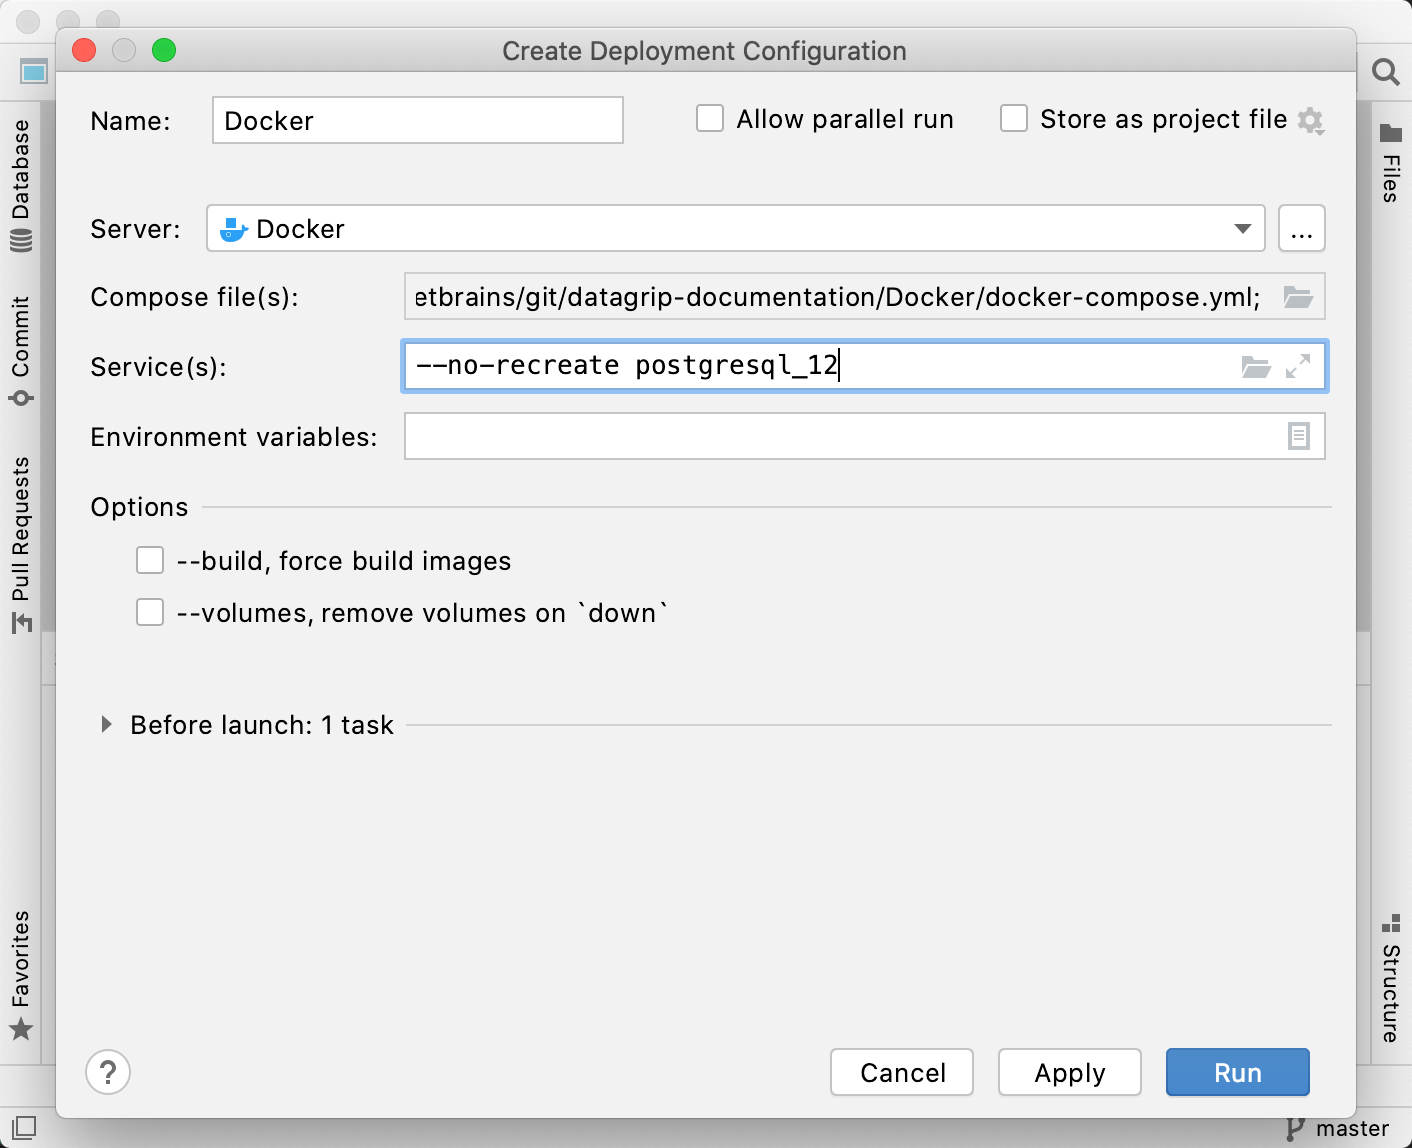
Task: Open the Favorites tool window
Action: click(20, 970)
